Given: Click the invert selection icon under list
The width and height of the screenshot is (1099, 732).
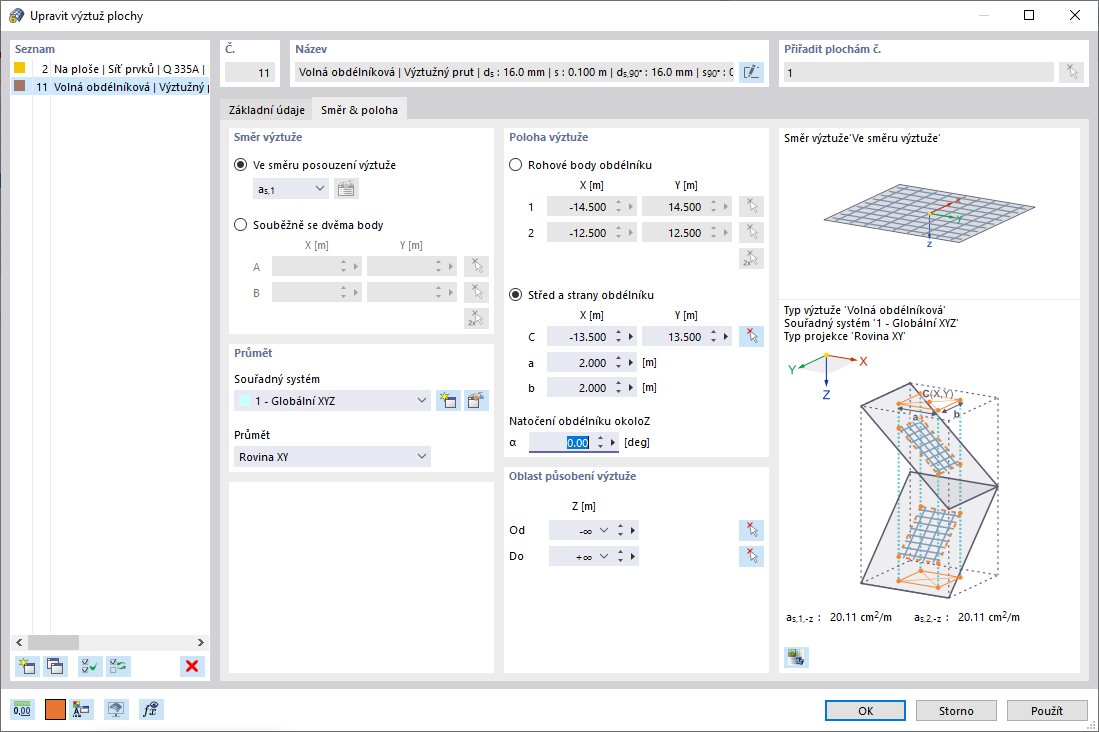Looking at the screenshot, I should click(118, 666).
